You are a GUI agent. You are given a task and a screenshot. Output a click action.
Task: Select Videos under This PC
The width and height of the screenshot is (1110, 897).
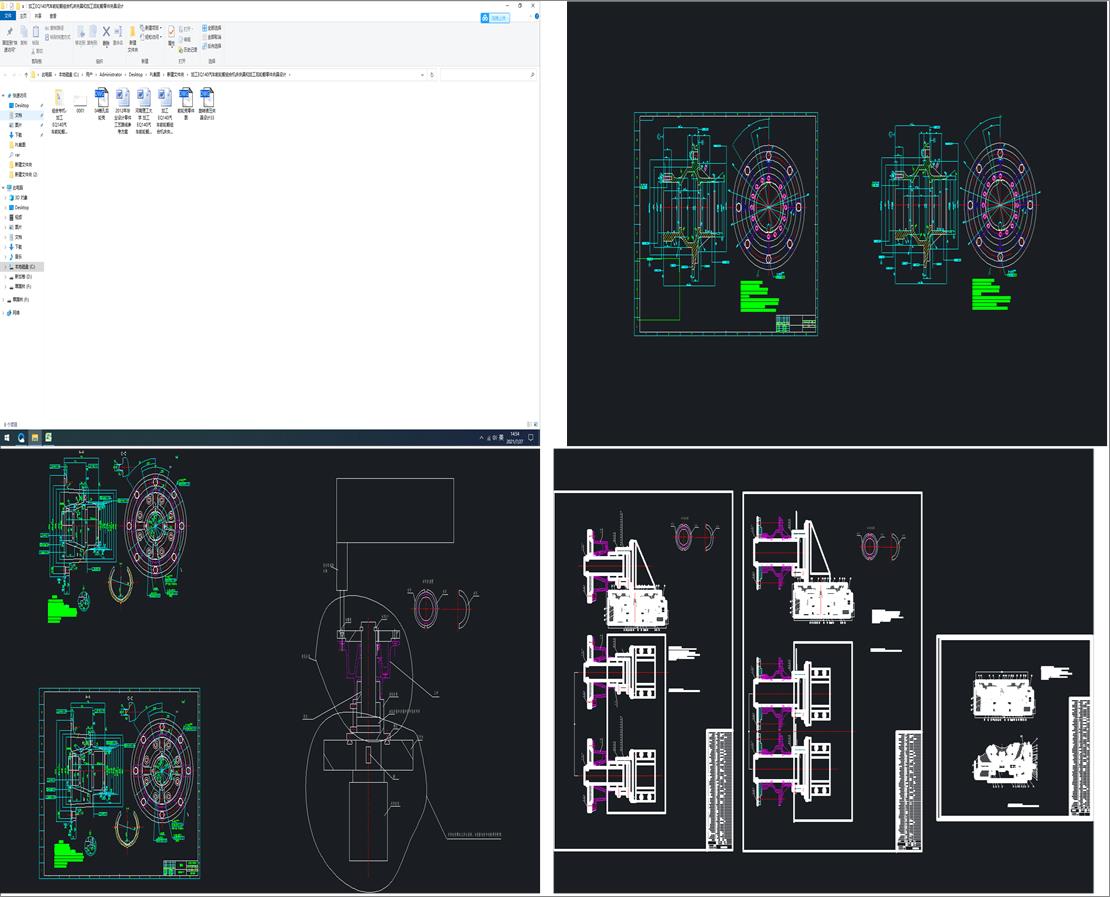pyautogui.click(x=18, y=217)
